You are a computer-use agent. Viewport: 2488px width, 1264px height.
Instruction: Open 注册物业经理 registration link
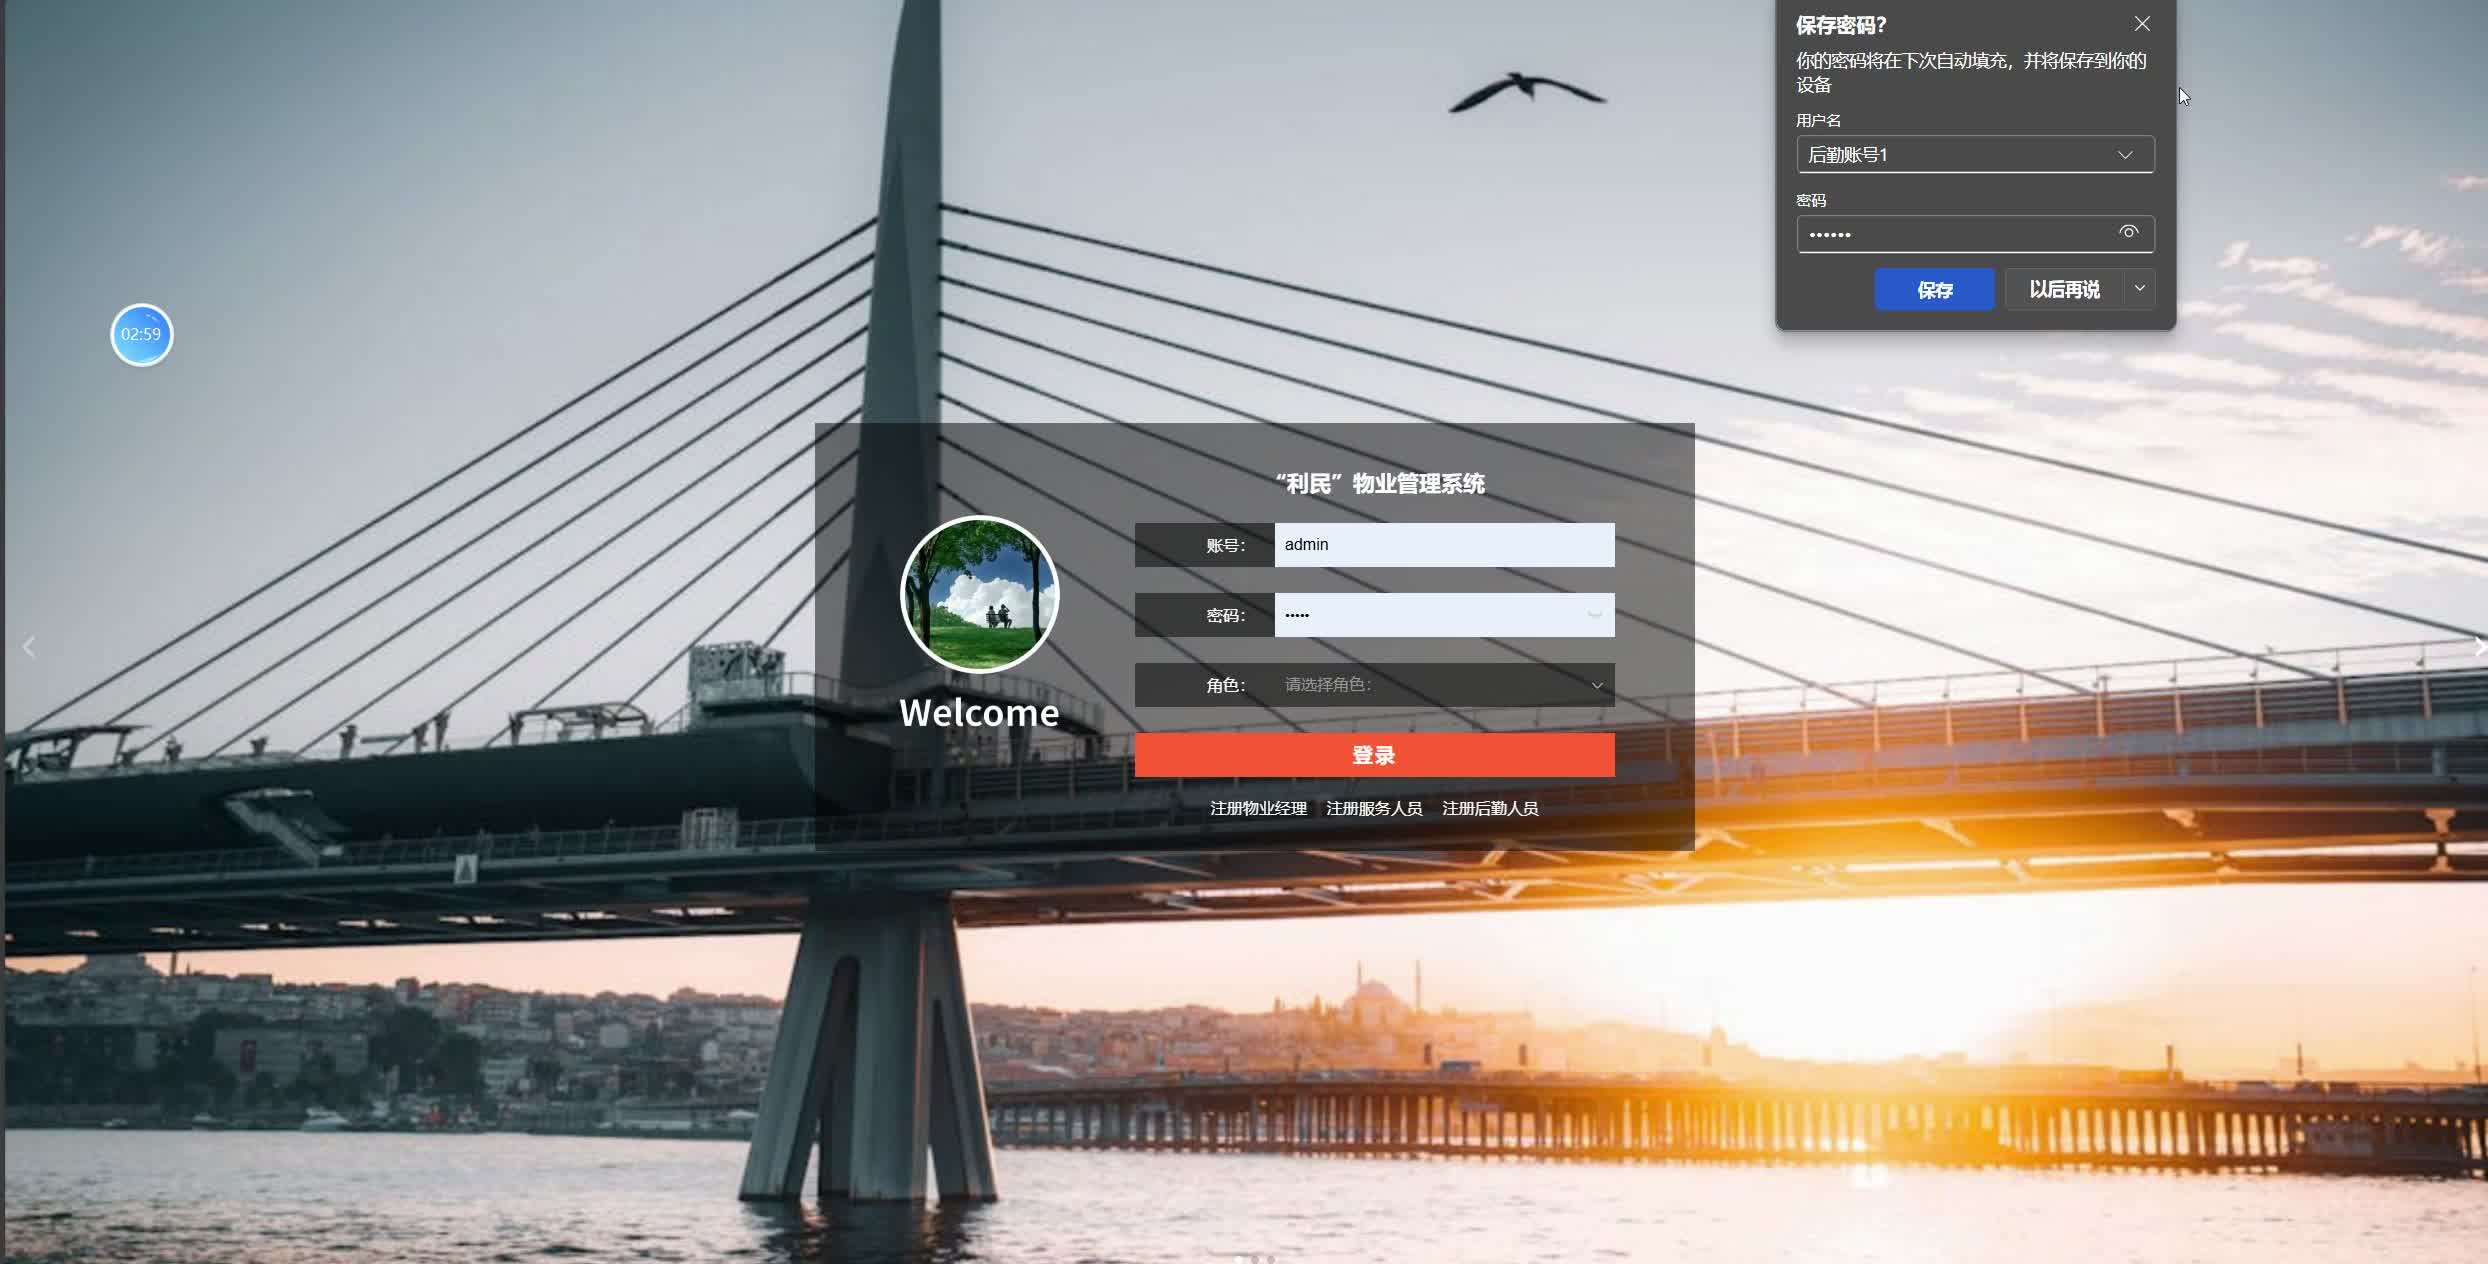pos(1258,808)
